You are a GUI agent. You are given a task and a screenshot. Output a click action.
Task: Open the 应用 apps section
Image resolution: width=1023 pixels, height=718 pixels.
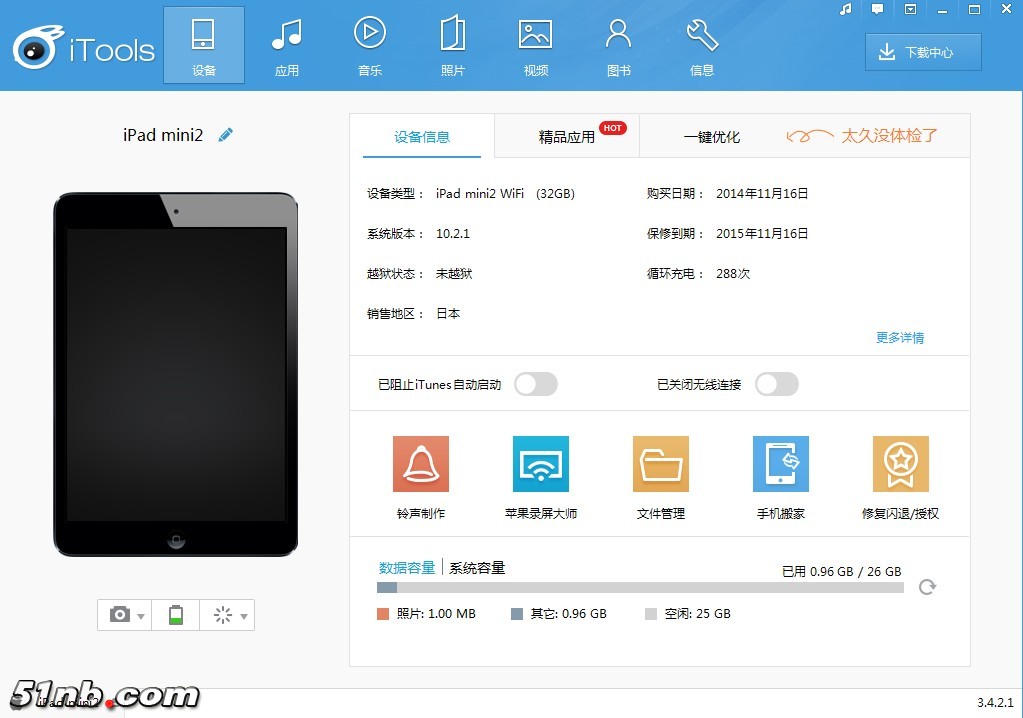pyautogui.click(x=287, y=46)
